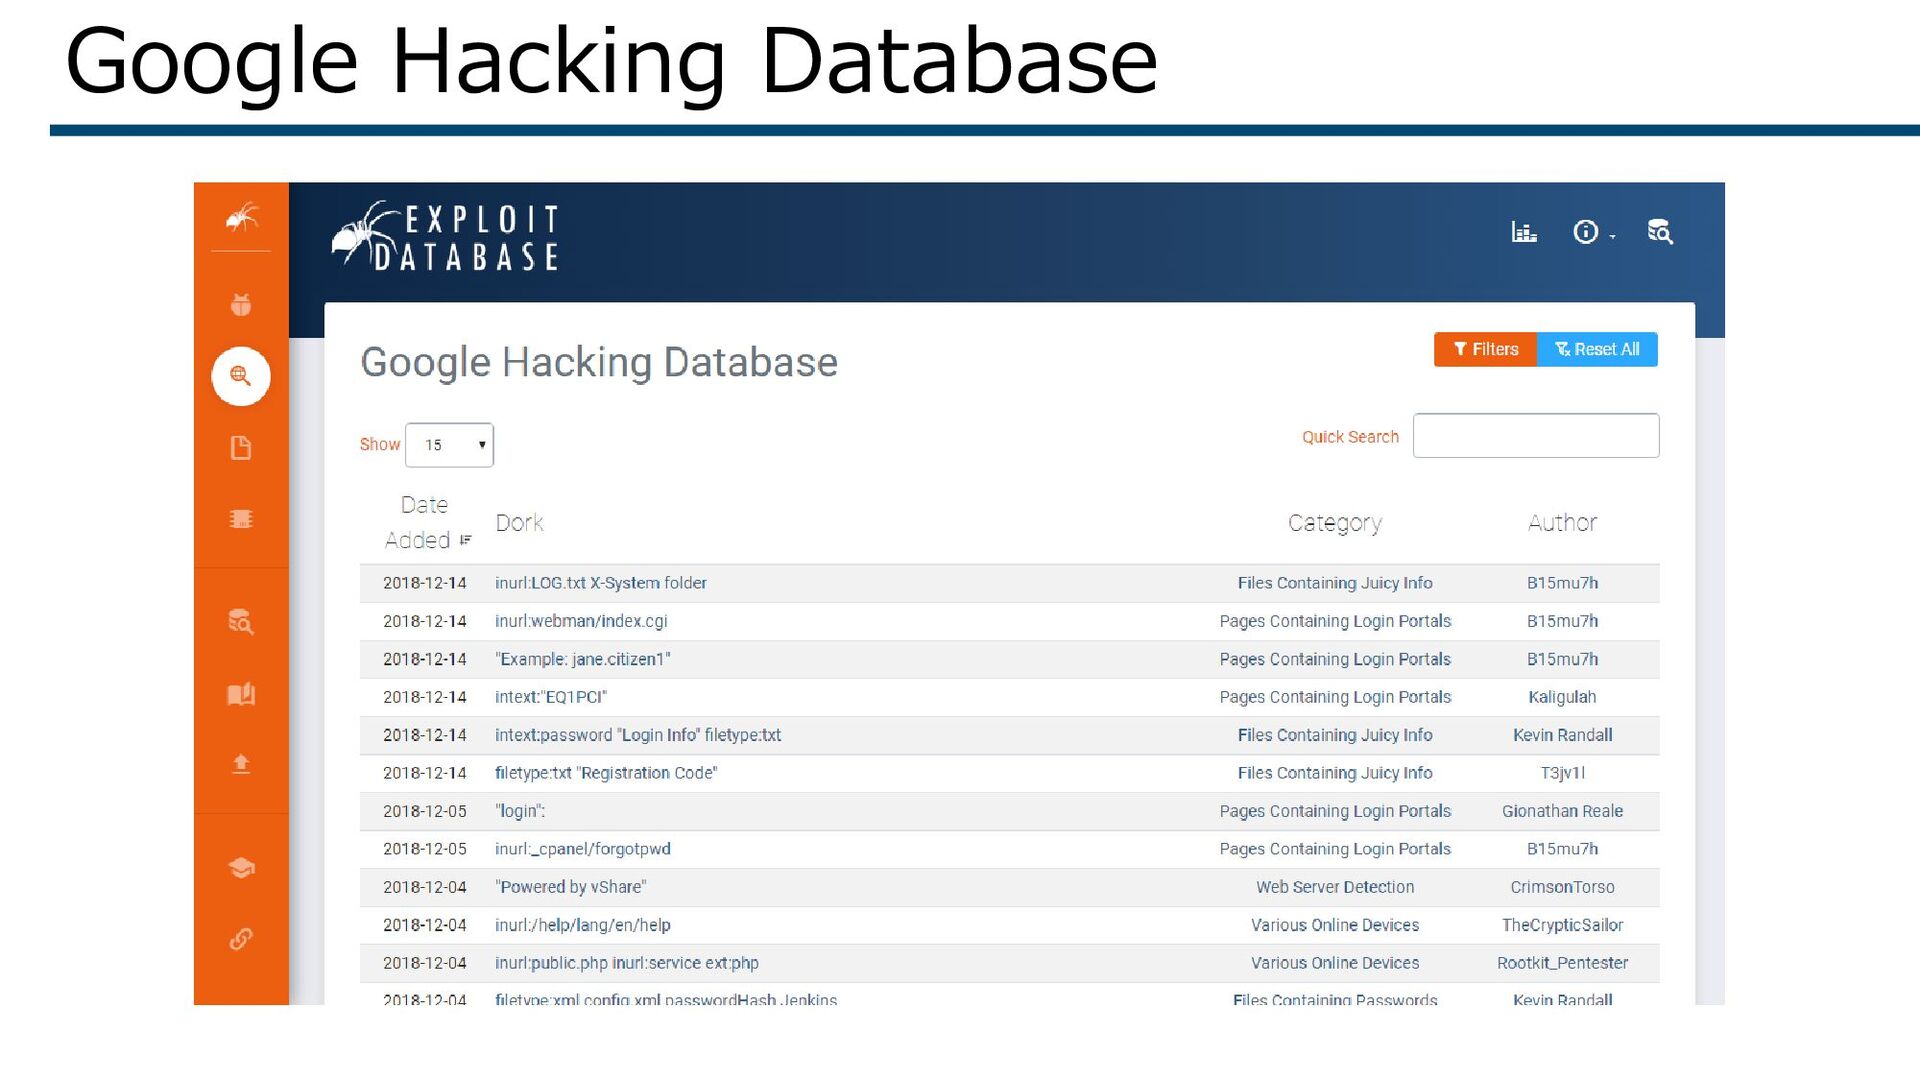This screenshot has width=1920, height=1080.
Task: Open the online training graduation cap icon
Action: coord(241,867)
